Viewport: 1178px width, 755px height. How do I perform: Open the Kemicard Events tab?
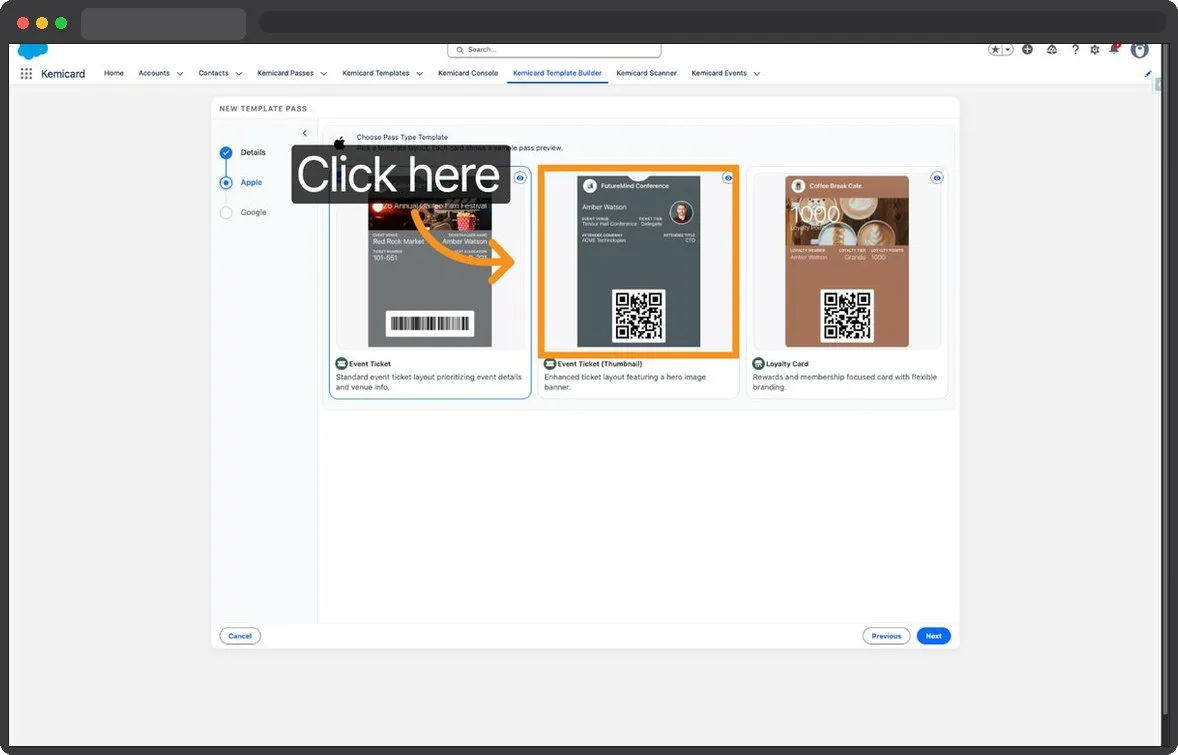coord(719,73)
